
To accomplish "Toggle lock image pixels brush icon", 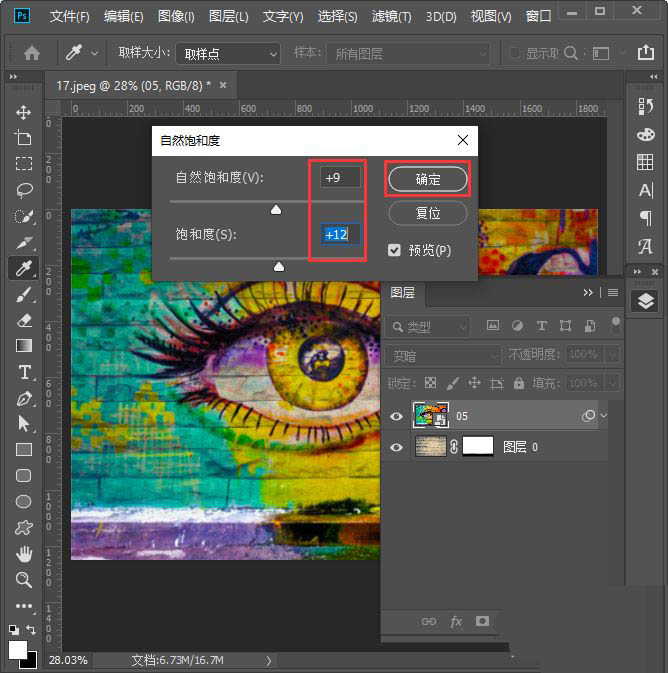I will (452, 383).
